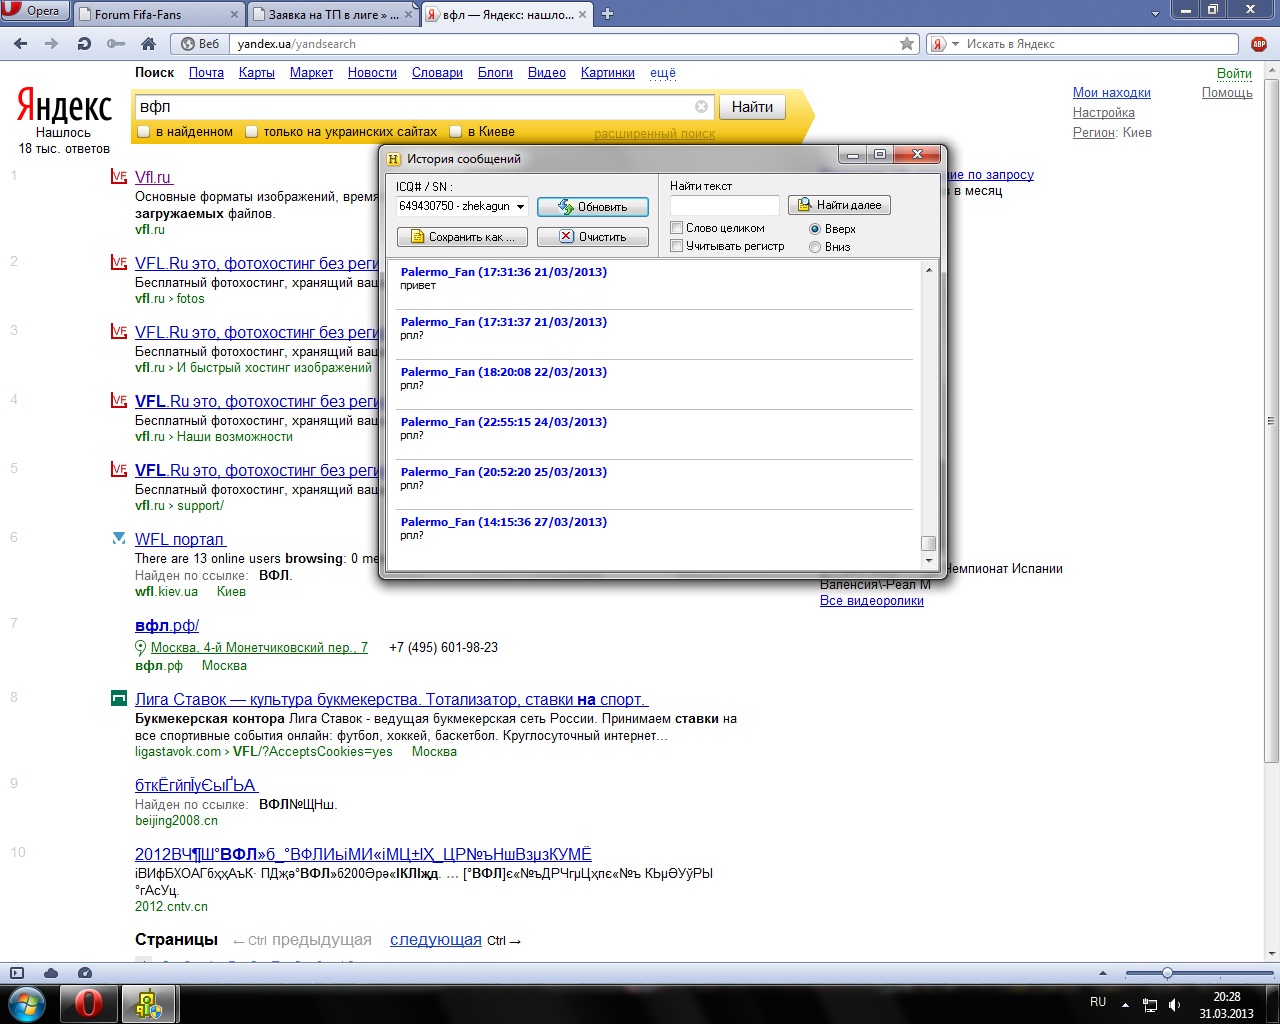Click the ABP adblock extension icon
The width and height of the screenshot is (1280, 1024).
click(1259, 44)
